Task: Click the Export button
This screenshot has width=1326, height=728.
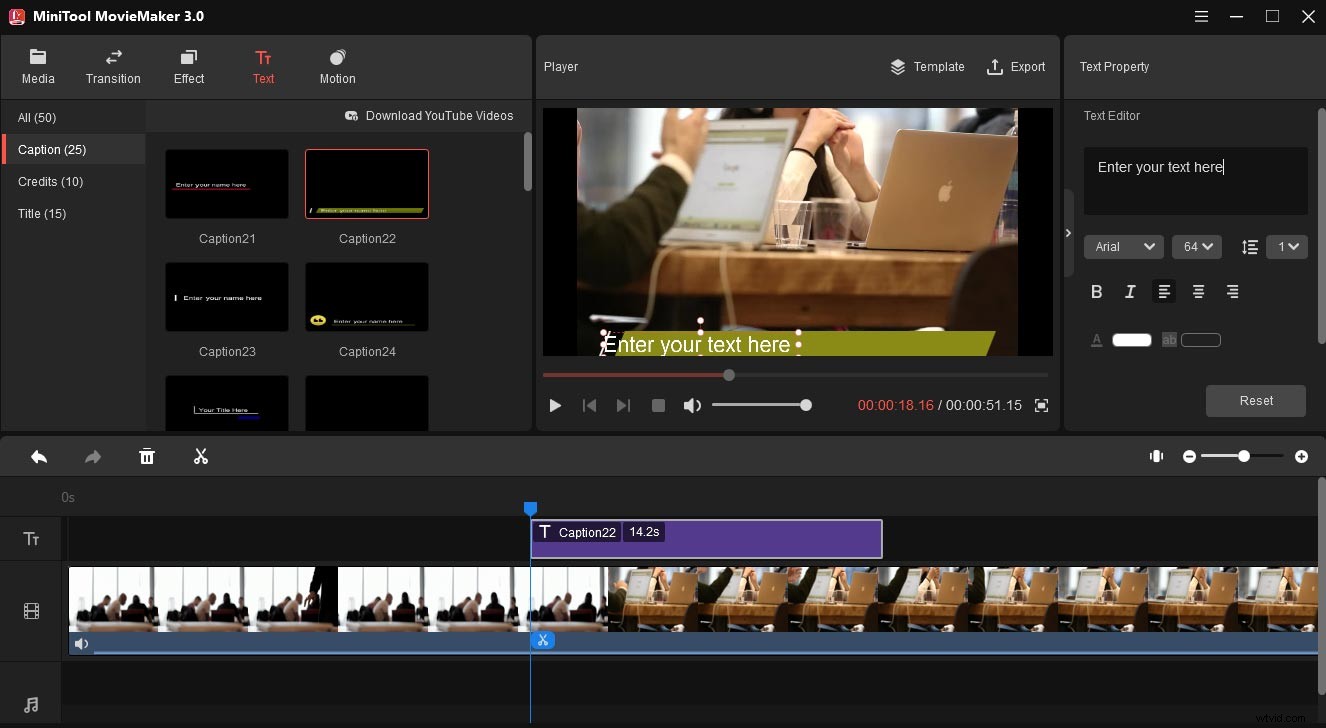Action: tap(1016, 66)
